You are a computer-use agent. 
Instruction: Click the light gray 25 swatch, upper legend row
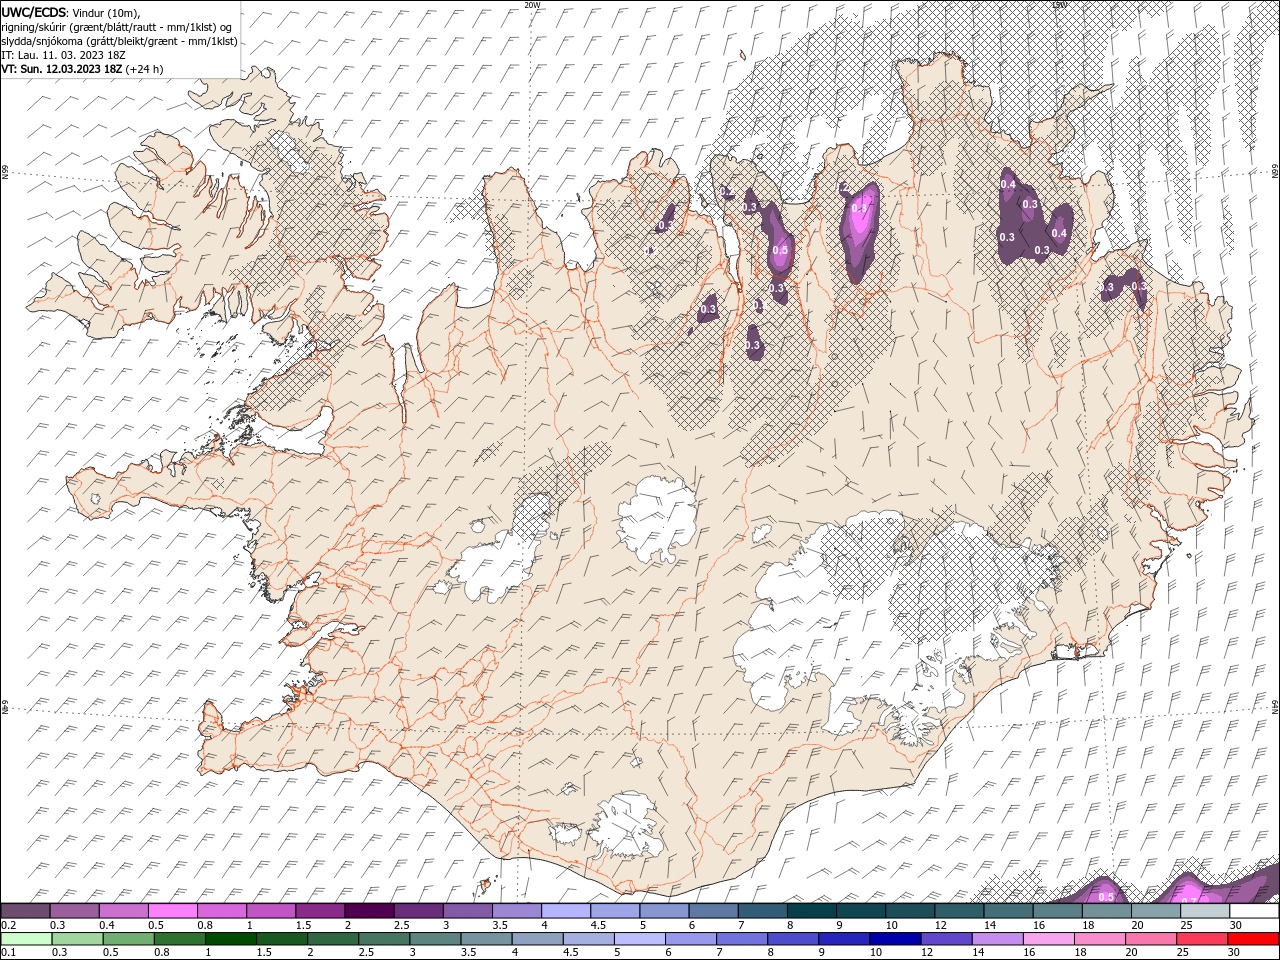1205,911
